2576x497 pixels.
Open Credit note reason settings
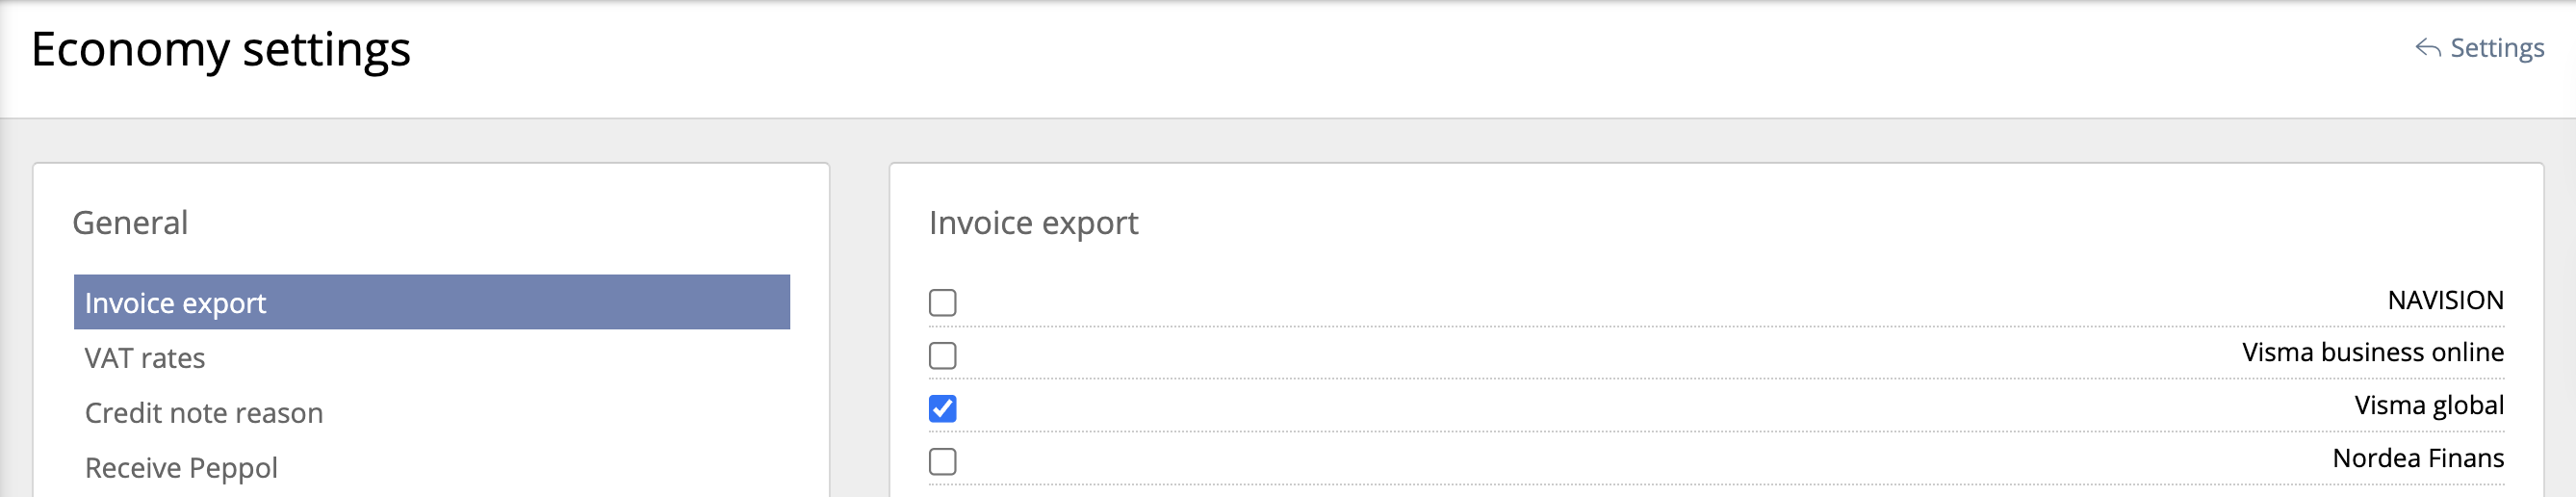pos(204,413)
